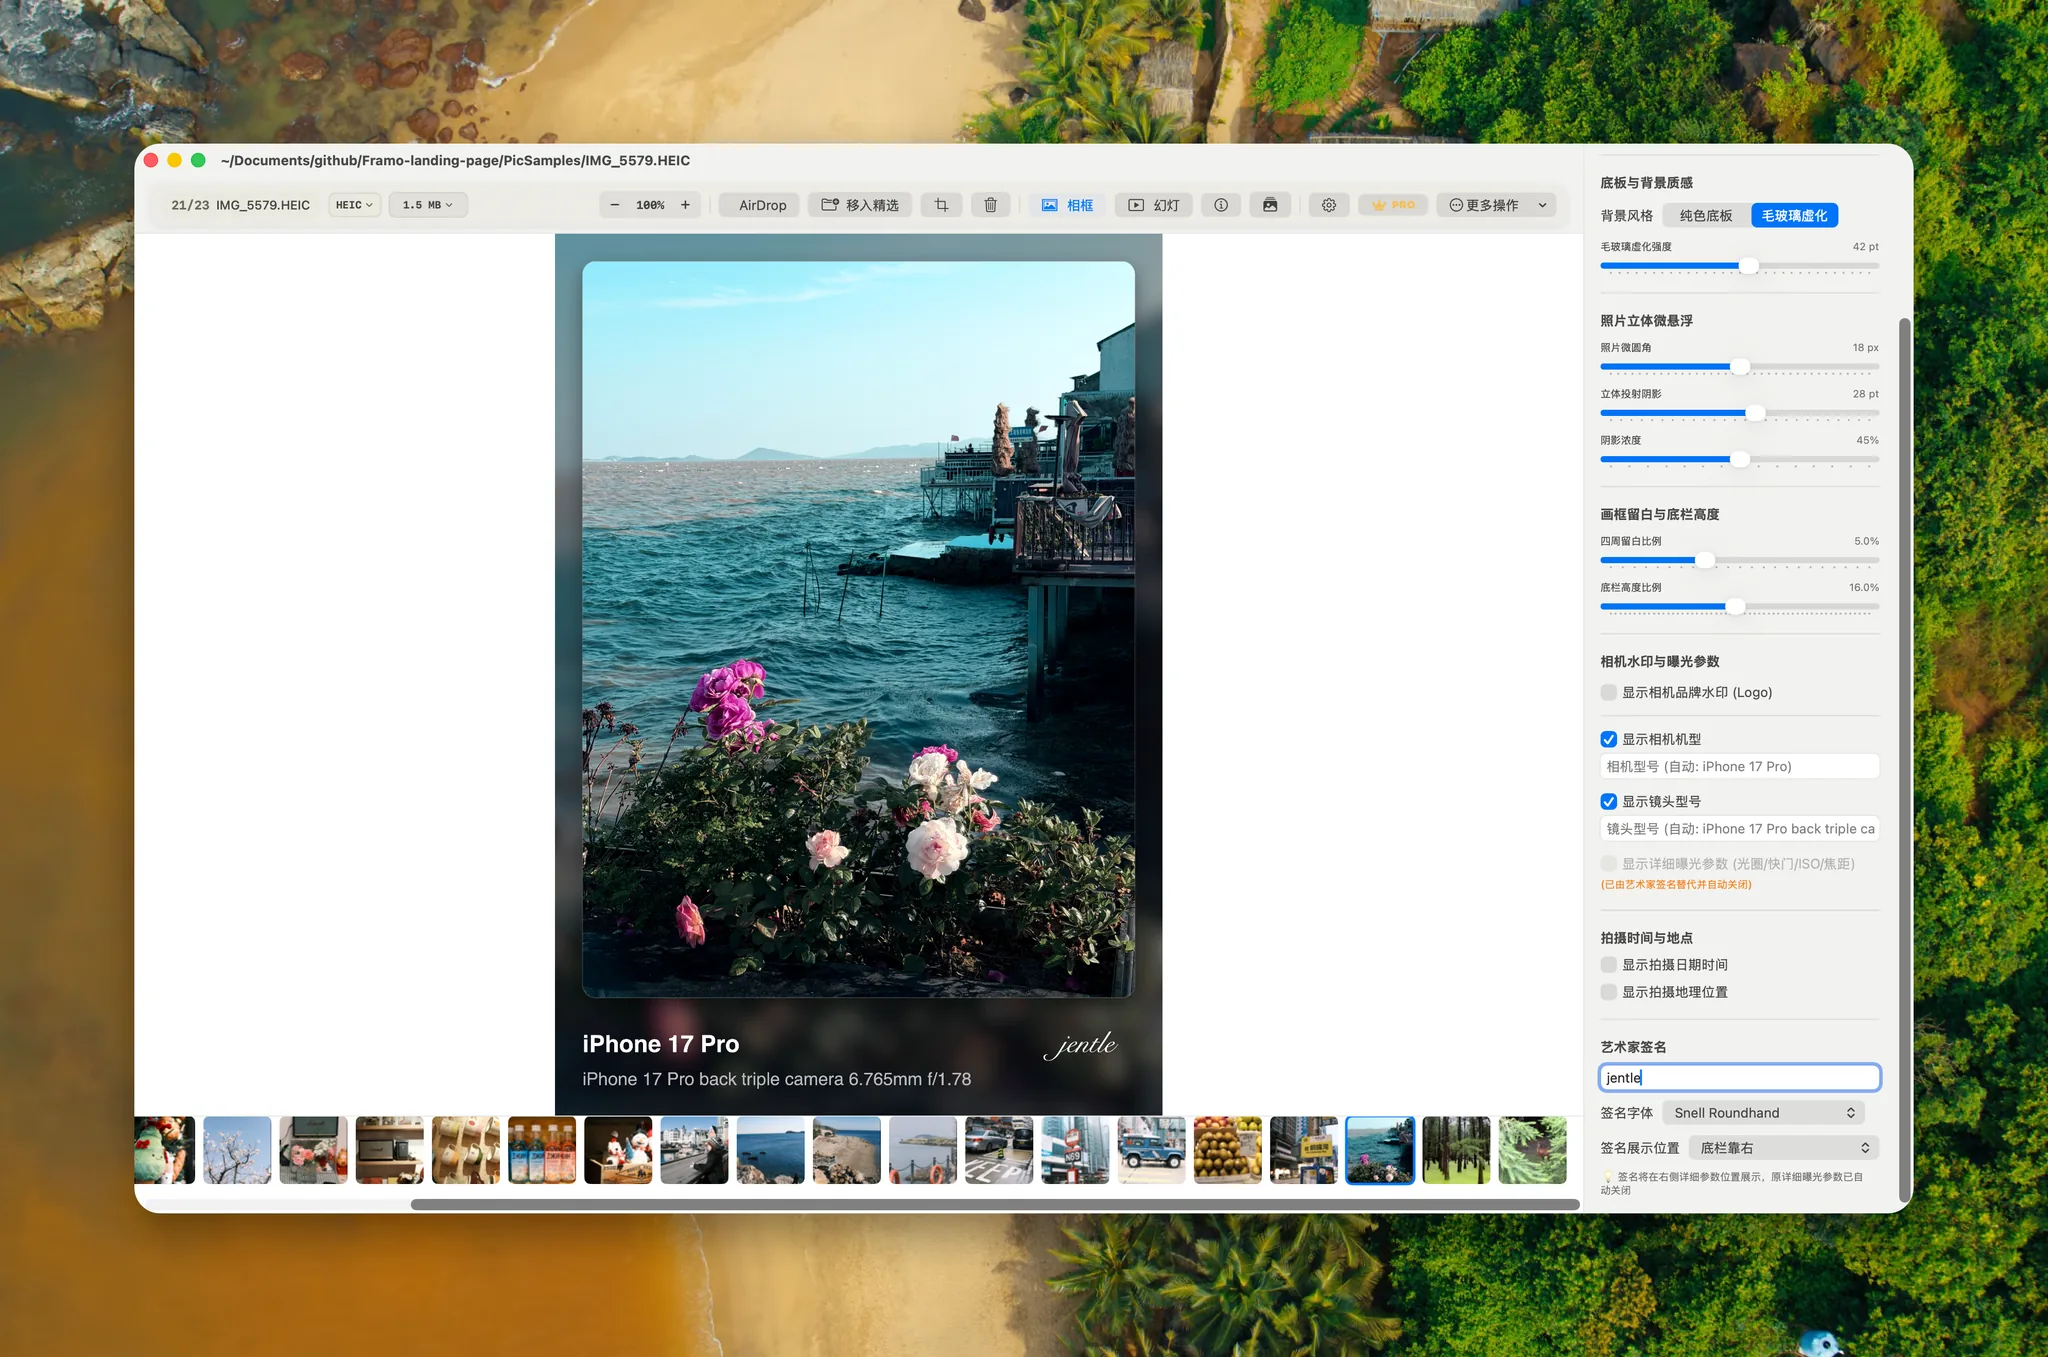Open the crop tool
Viewport: 2048px width, 1357px height.
(941, 205)
